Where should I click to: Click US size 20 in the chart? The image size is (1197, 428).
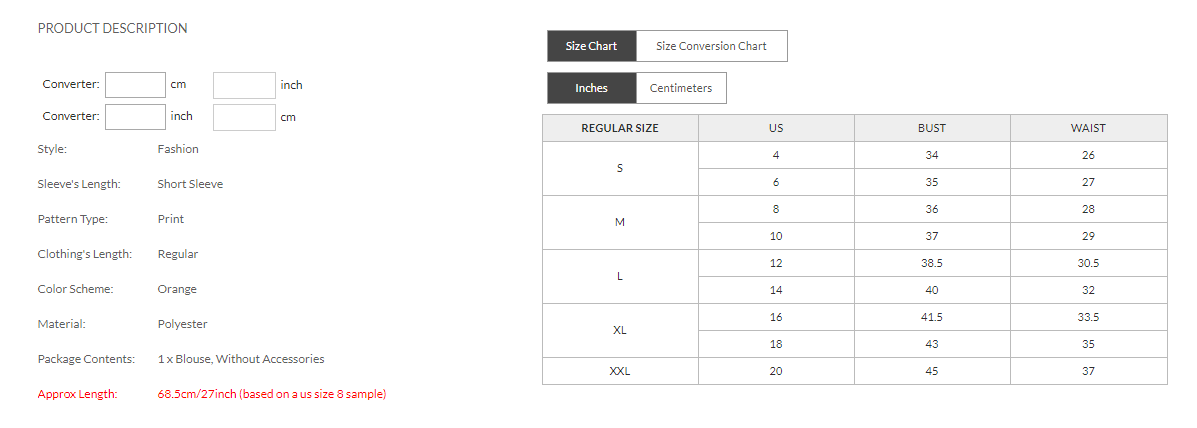point(776,371)
